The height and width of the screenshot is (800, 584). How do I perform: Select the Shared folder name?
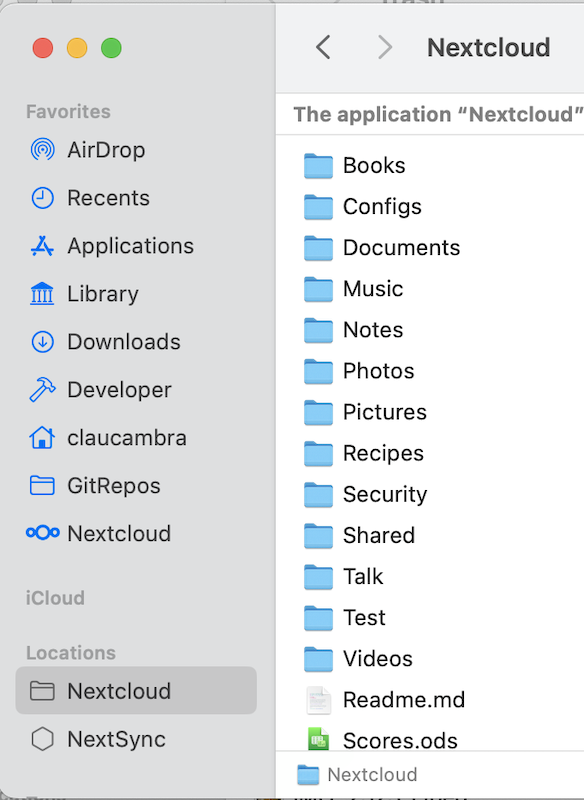pyautogui.click(x=379, y=536)
